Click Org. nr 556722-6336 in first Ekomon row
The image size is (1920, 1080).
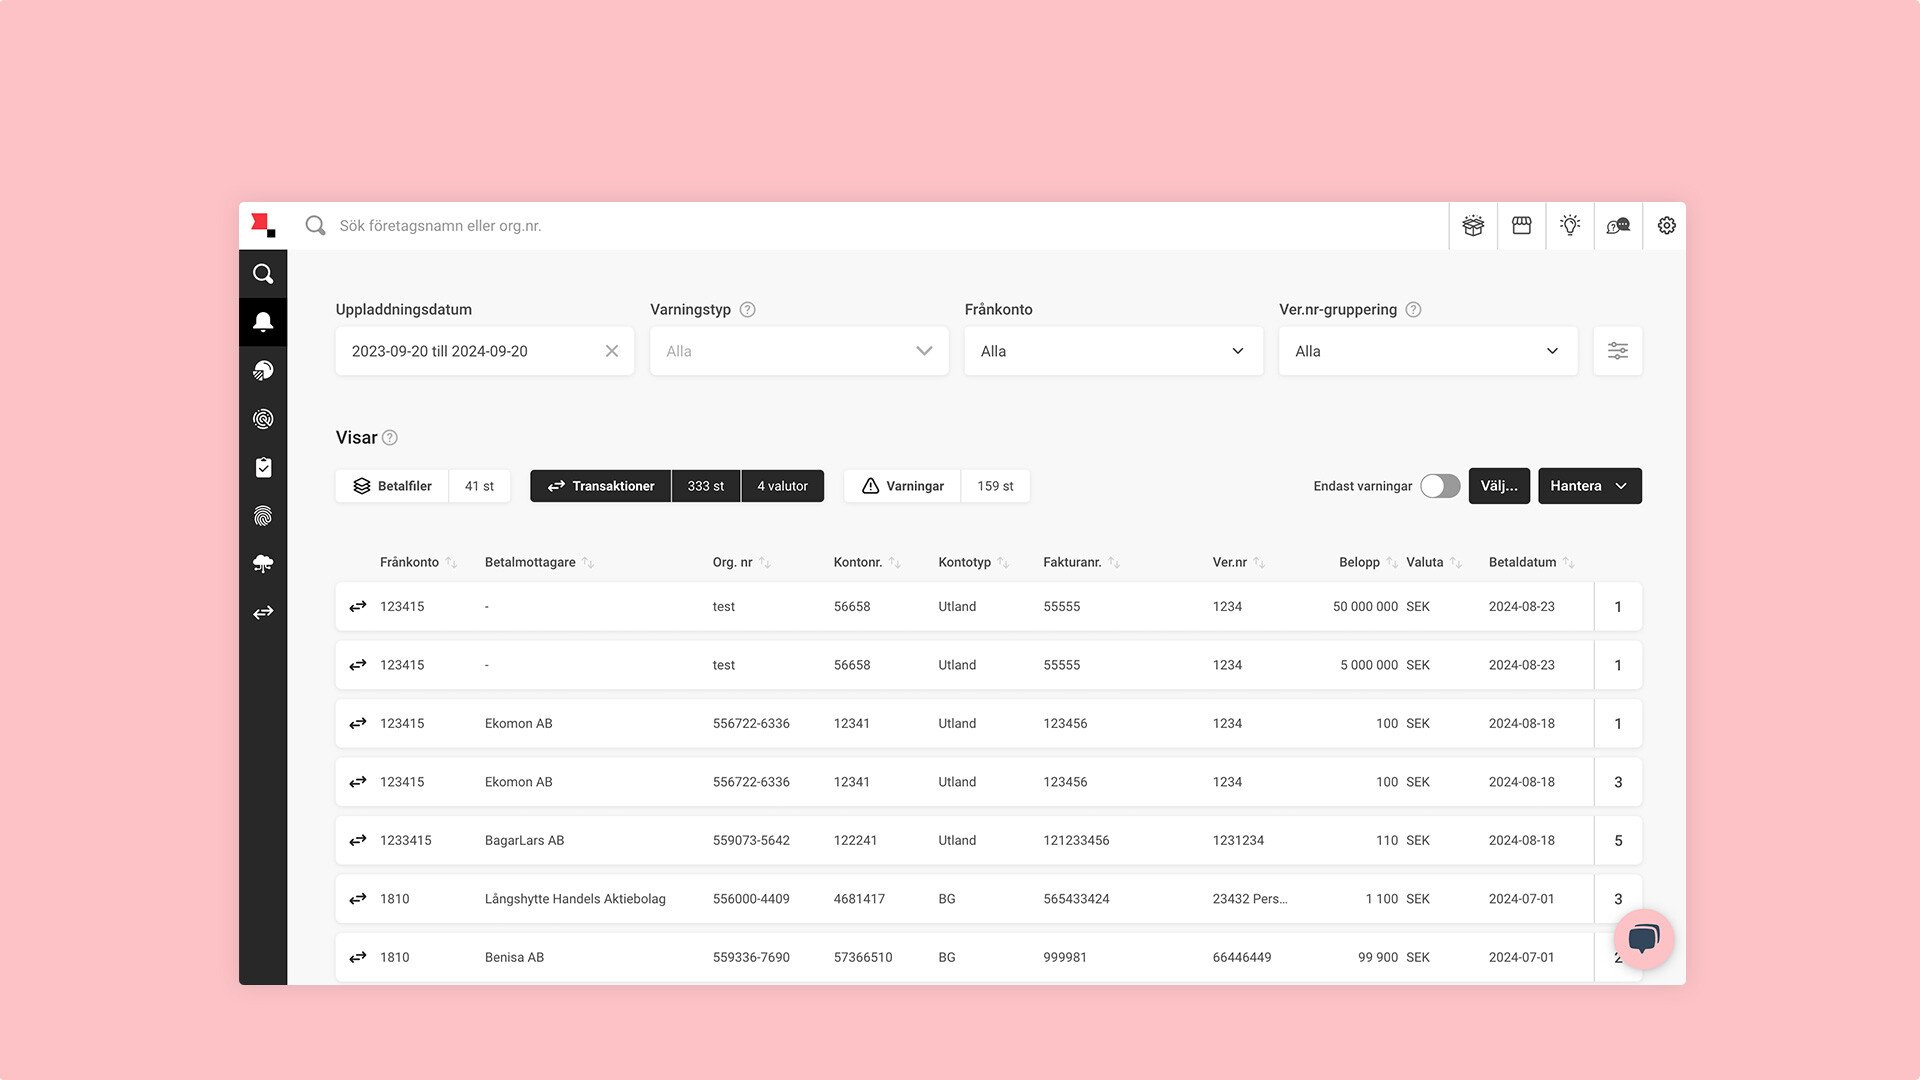tap(751, 724)
